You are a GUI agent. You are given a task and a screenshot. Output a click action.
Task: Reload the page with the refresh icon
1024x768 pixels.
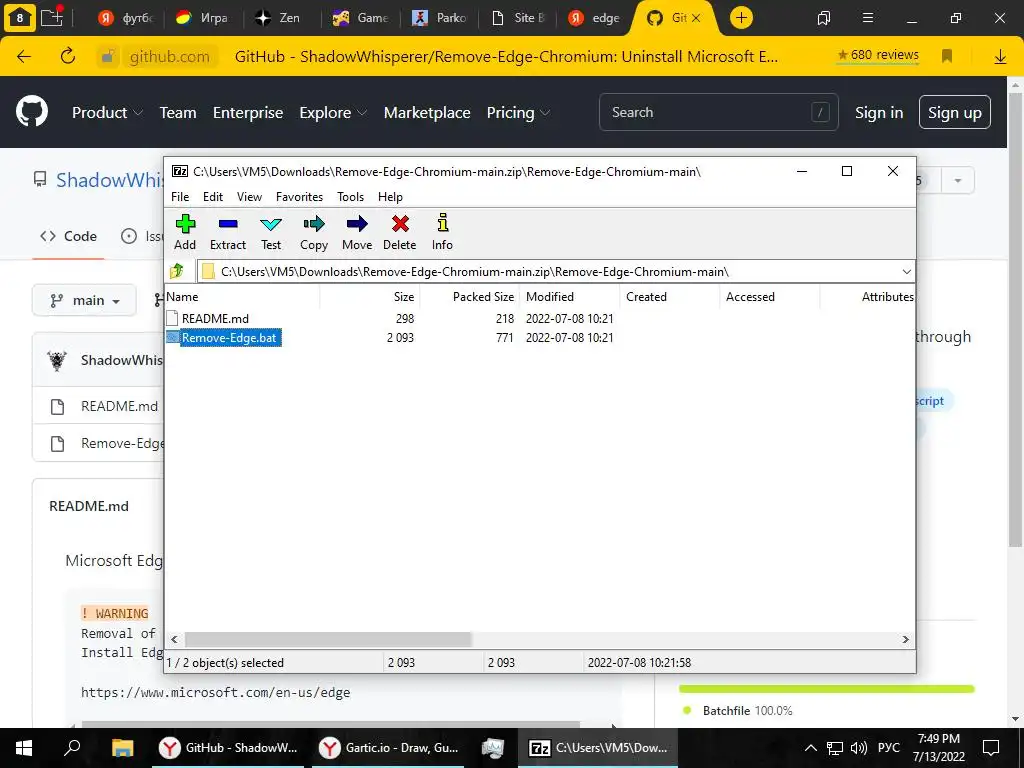68,56
